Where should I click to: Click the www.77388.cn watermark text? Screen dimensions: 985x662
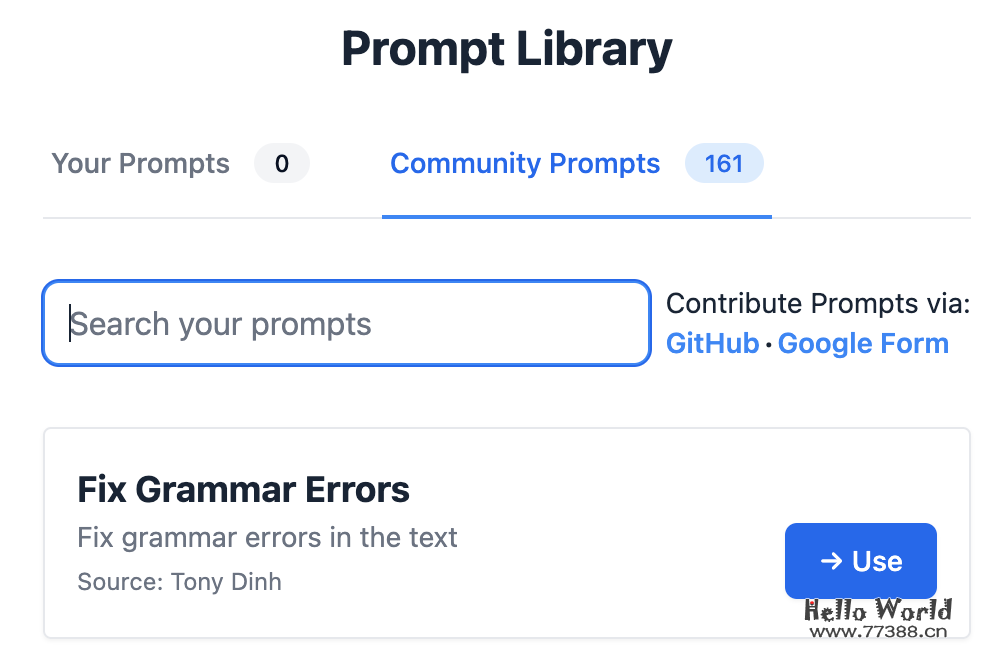click(x=878, y=631)
